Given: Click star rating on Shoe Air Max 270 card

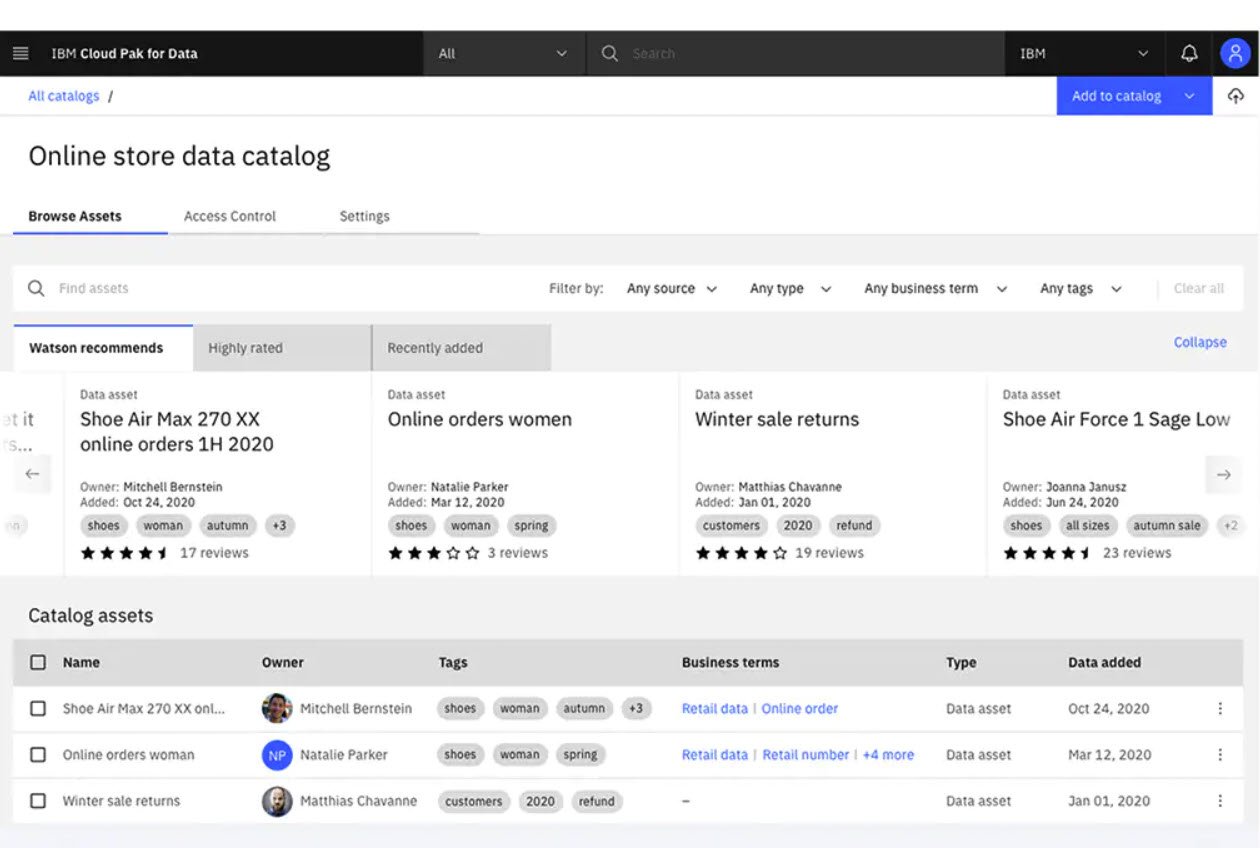Looking at the screenshot, I should (126, 553).
